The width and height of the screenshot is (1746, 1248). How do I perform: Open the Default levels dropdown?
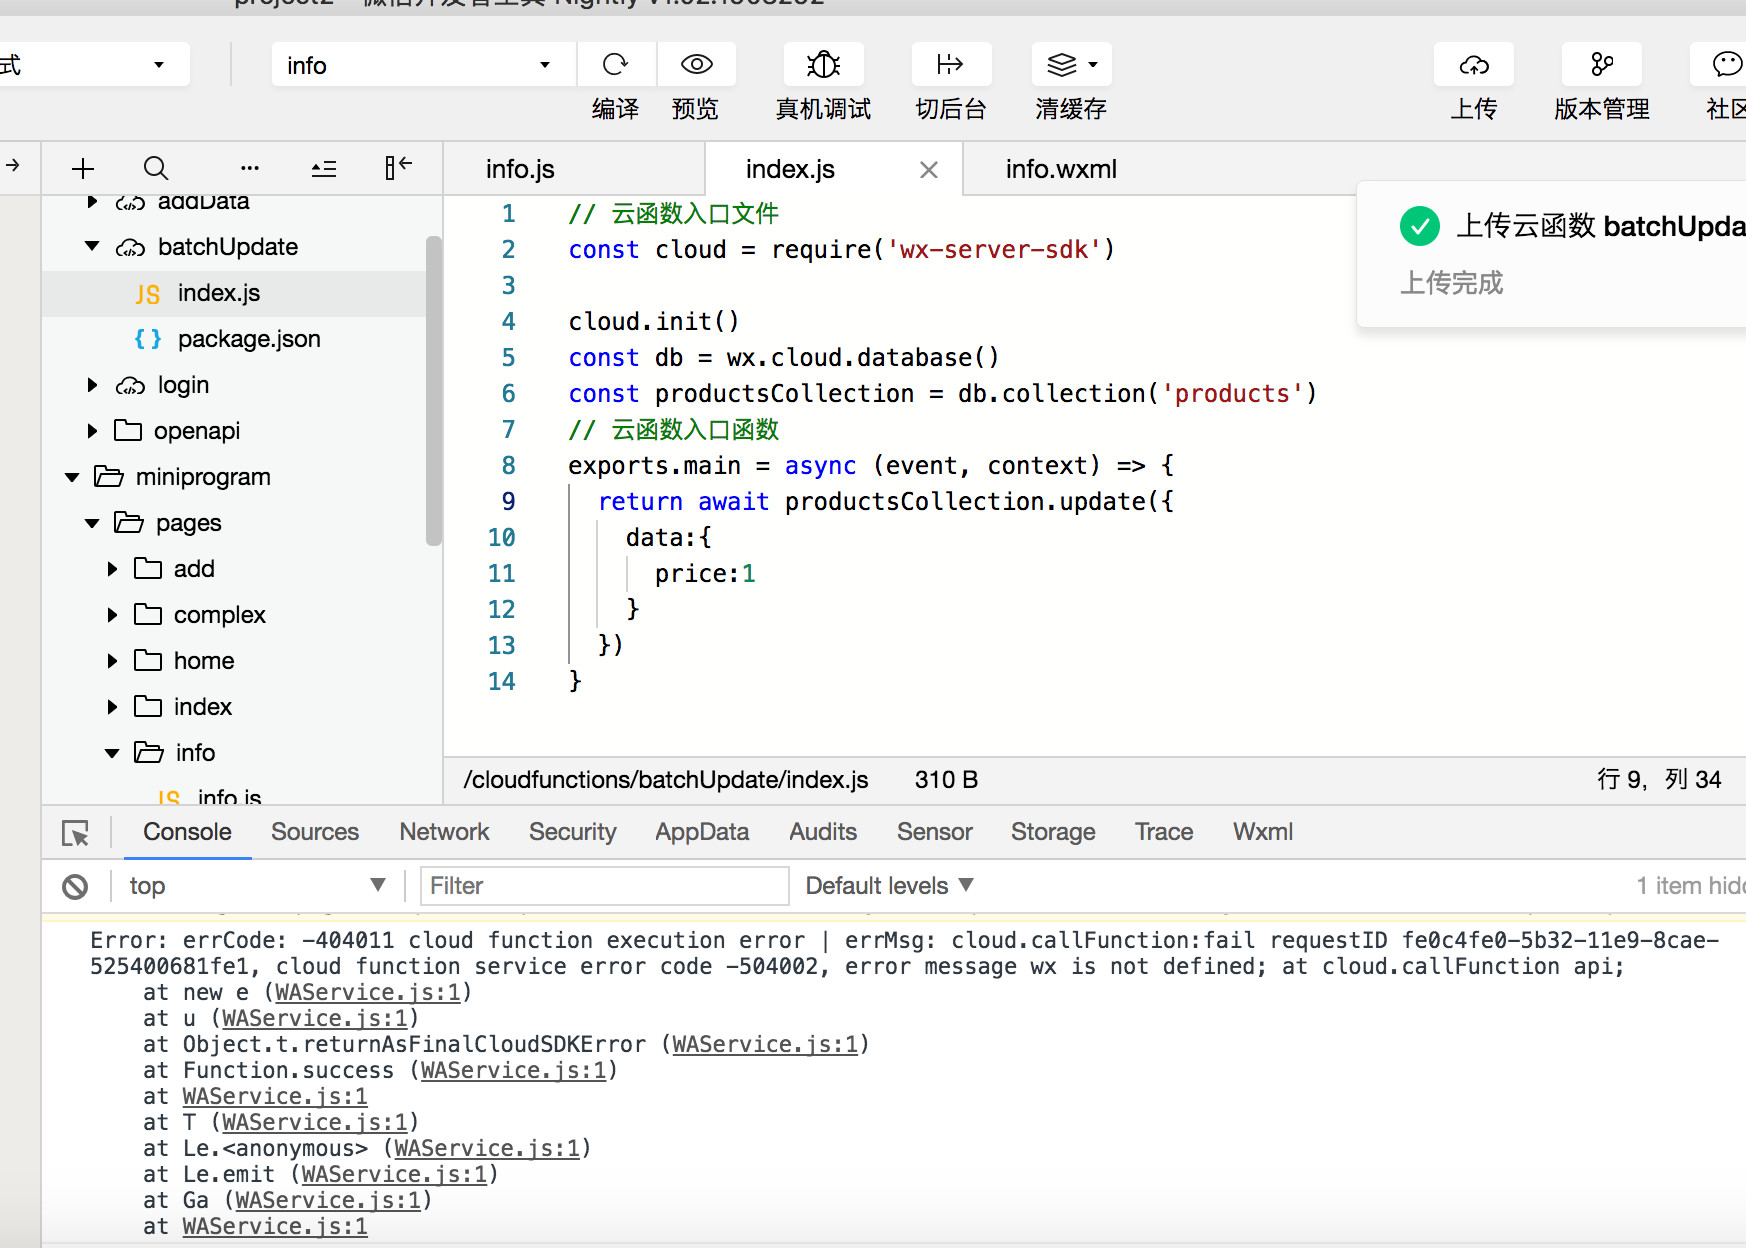889,886
